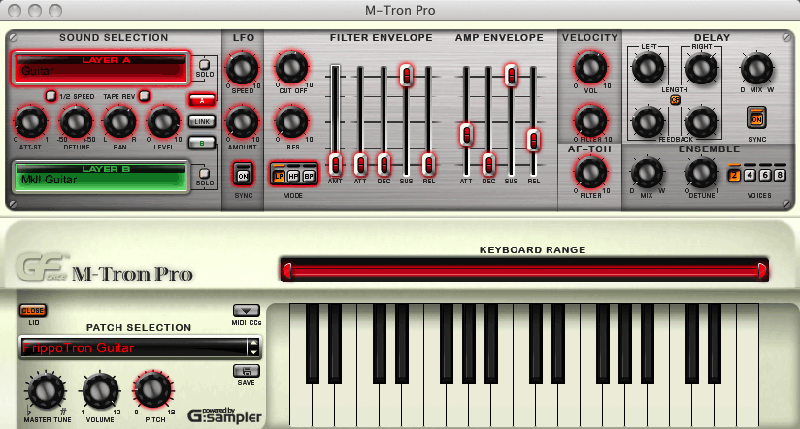Open the MIDI CCs dropdown
The height and width of the screenshot is (429, 800).
(246, 310)
